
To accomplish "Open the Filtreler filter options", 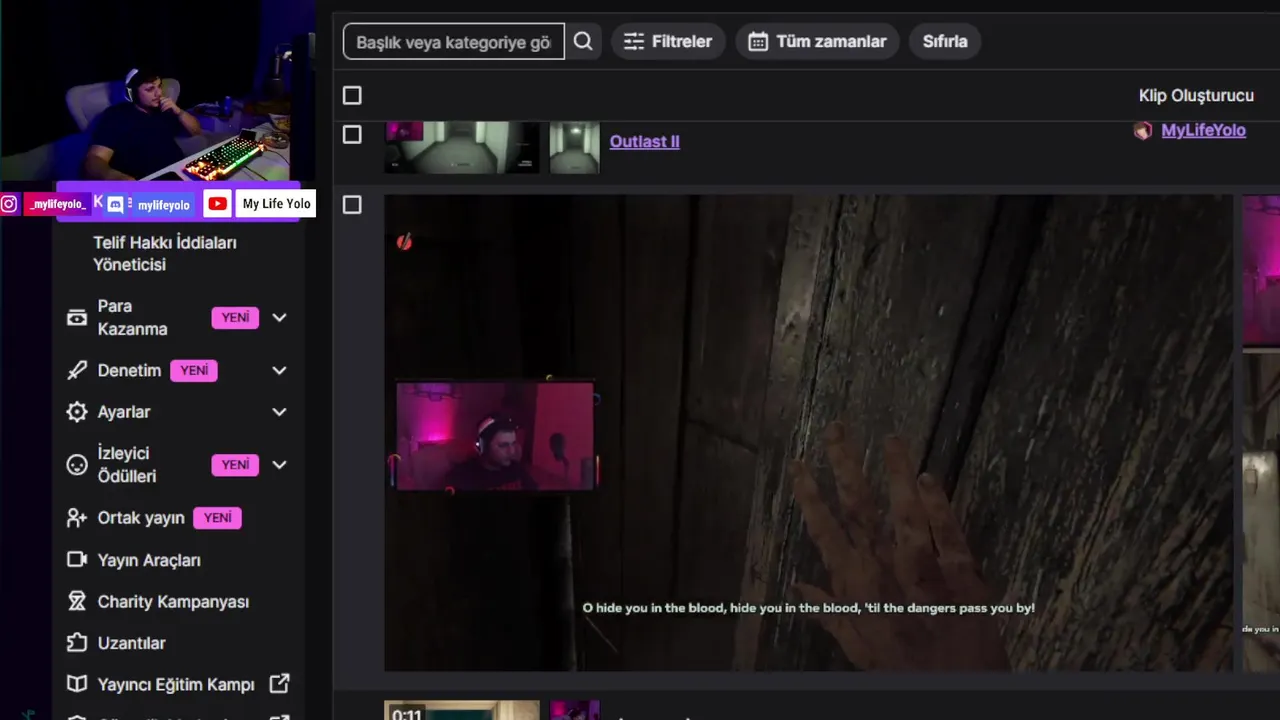I will pyautogui.click(x=668, y=41).
